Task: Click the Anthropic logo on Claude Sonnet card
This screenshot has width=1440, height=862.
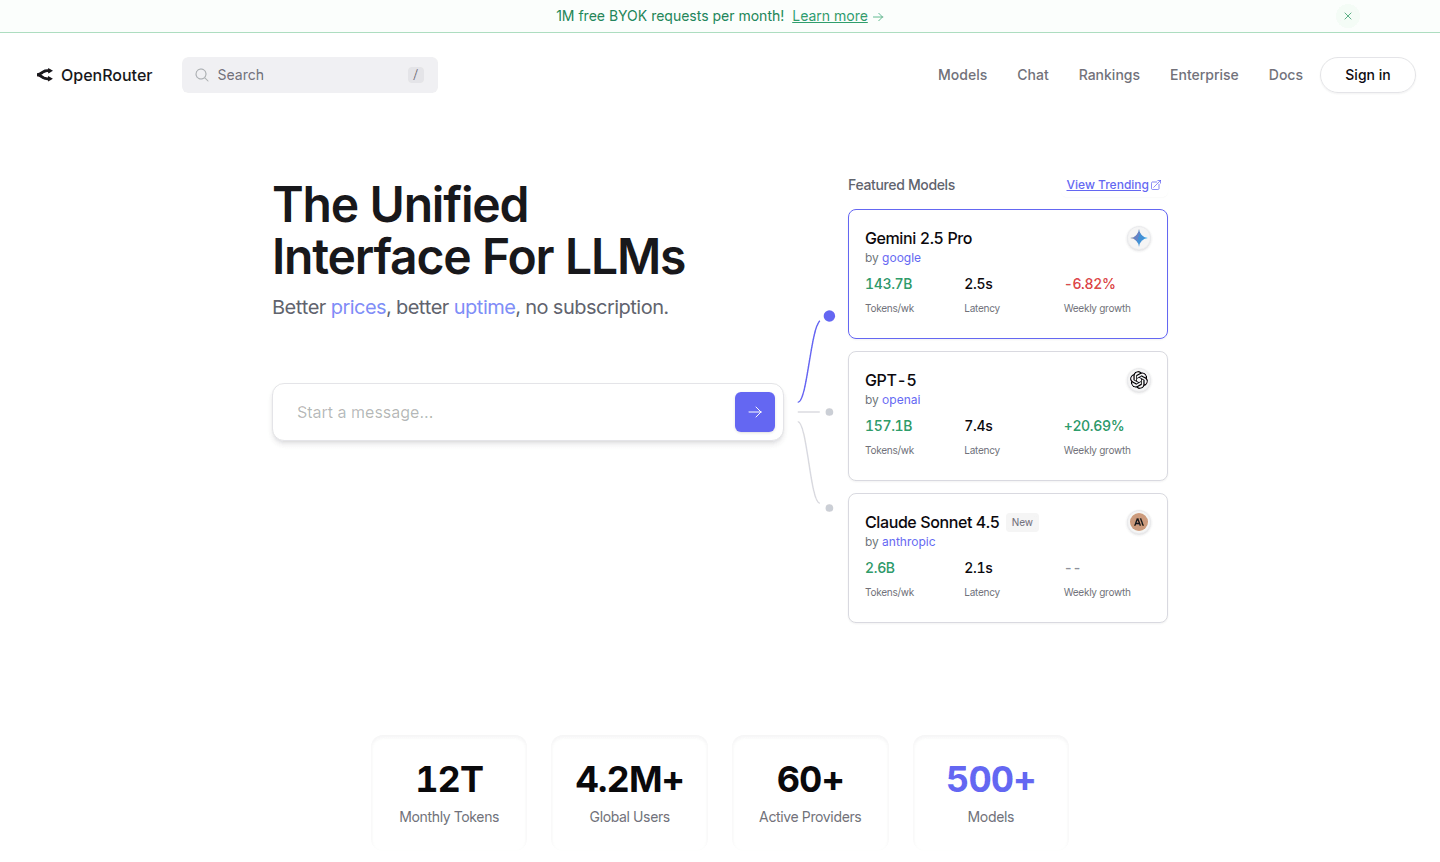Action: tap(1138, 522)
